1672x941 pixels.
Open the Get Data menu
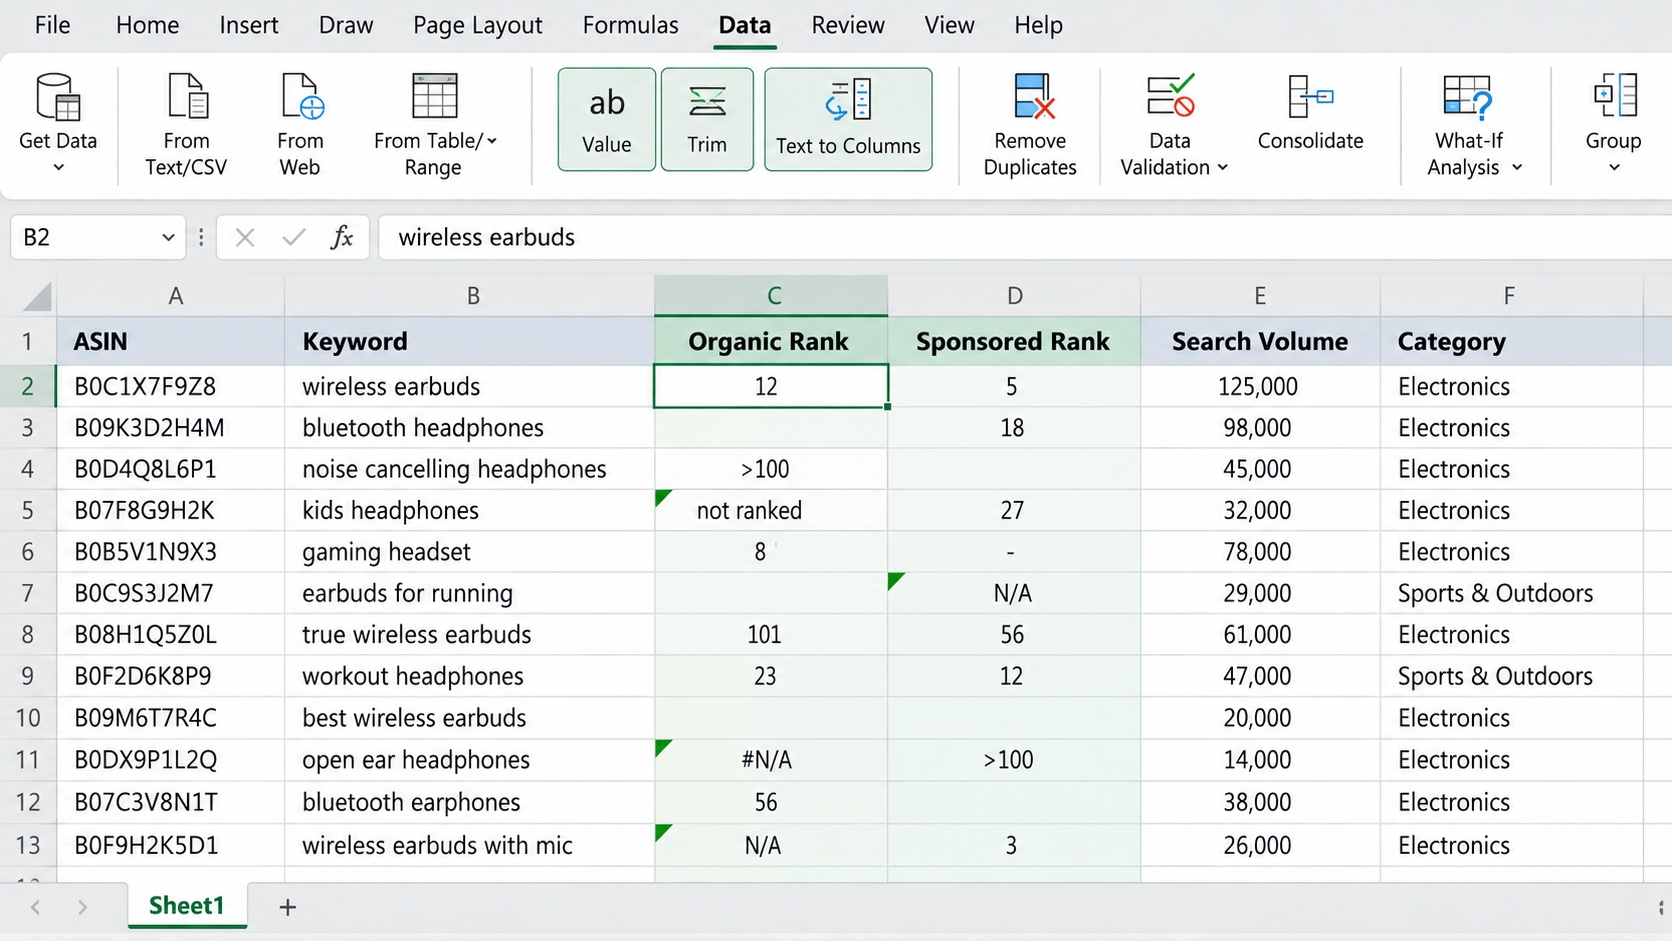(x=58, y=124)
